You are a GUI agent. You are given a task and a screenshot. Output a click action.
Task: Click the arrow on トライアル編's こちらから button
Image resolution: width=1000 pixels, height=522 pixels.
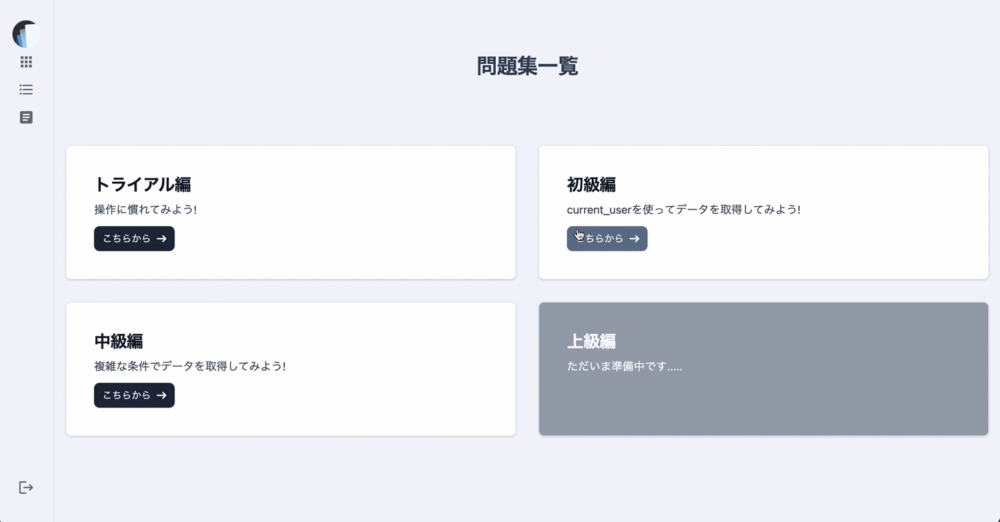point(161,239)
